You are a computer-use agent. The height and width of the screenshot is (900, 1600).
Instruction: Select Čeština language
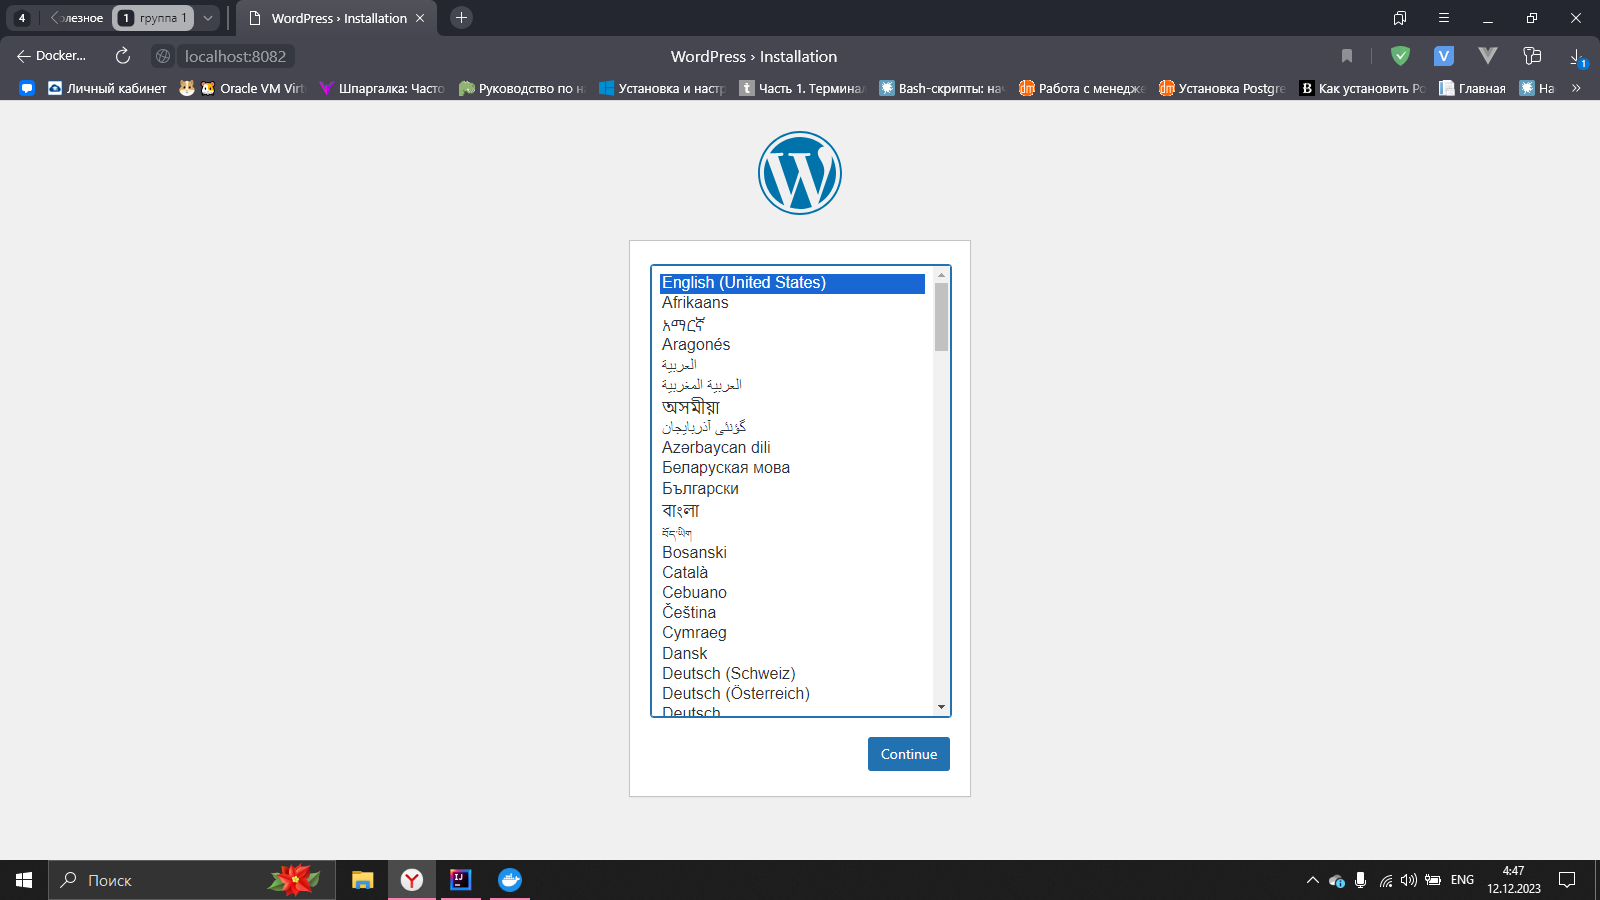[792, 613]
